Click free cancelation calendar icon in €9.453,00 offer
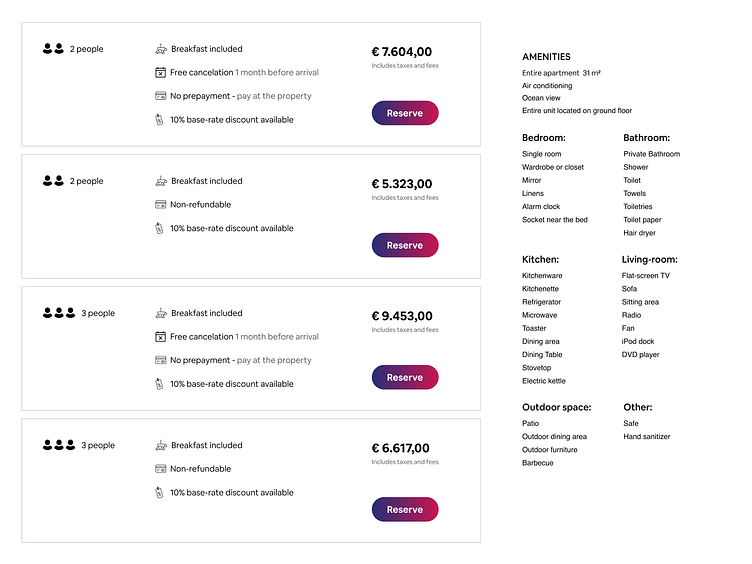Screen dimensions: 752x564 (160, 337)
